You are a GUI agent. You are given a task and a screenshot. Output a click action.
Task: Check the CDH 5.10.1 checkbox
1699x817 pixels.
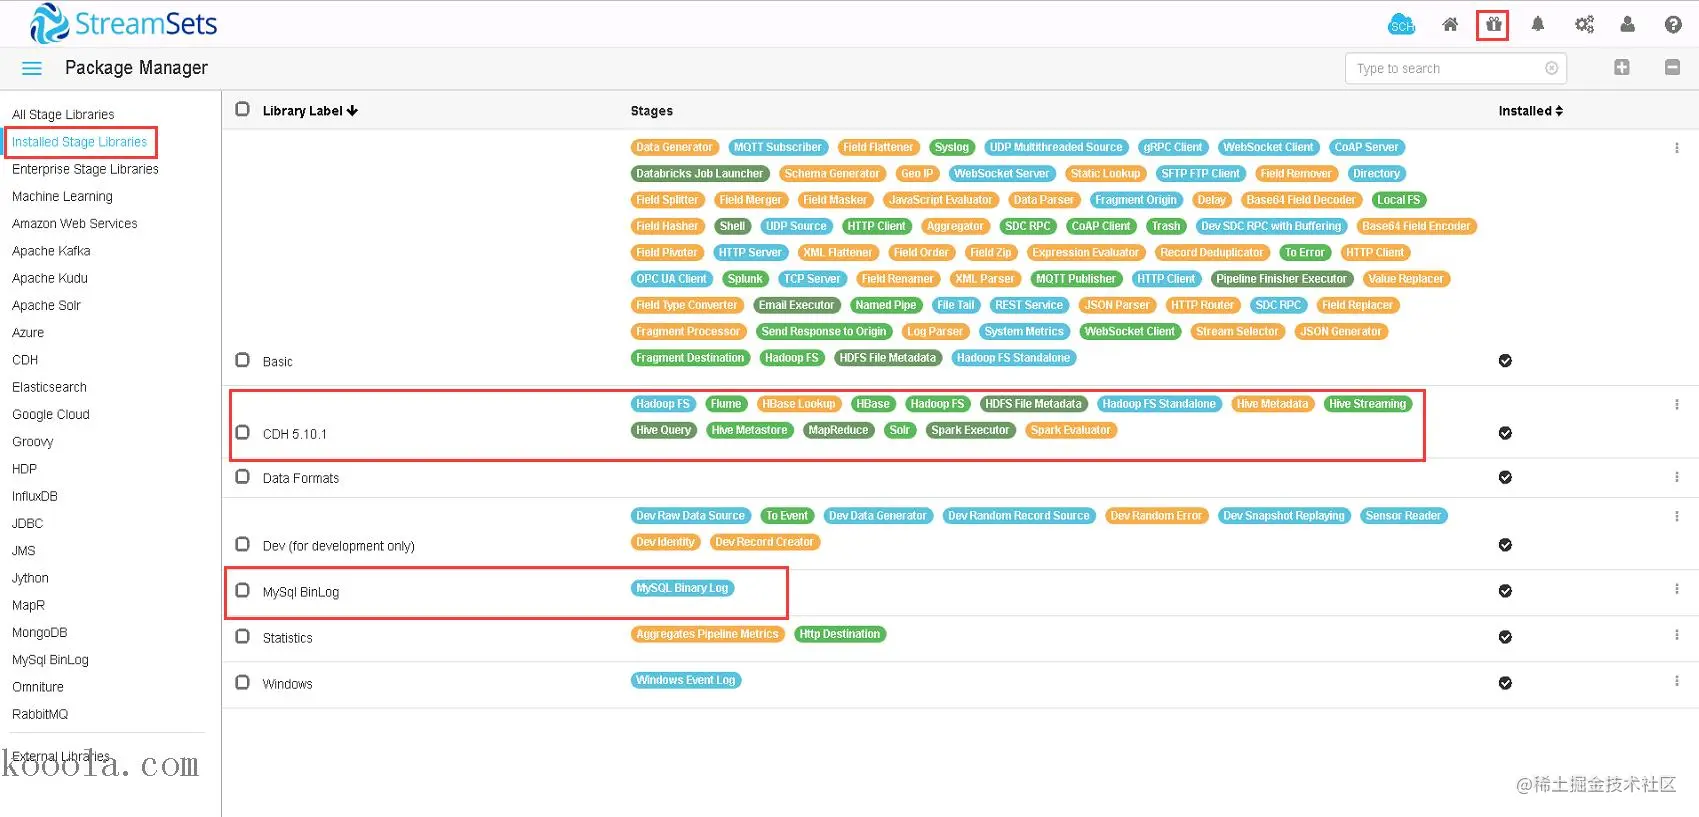(242, 432)
